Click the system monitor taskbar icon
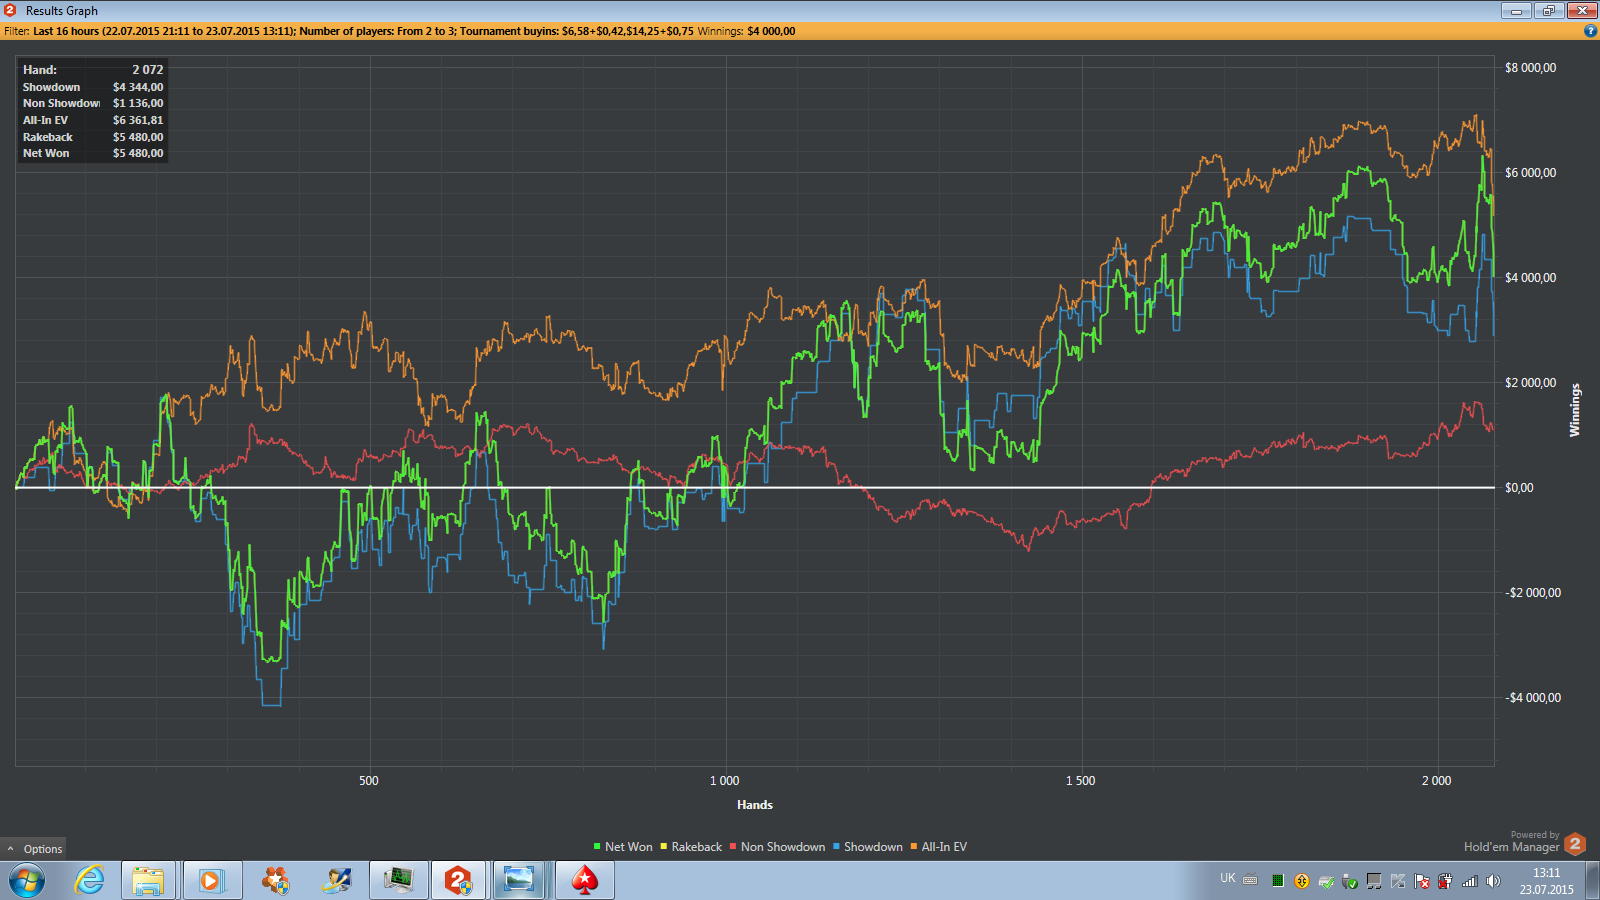Image resolution: width=1600 pixels, height=900 pixels. (x=398, y=880)
